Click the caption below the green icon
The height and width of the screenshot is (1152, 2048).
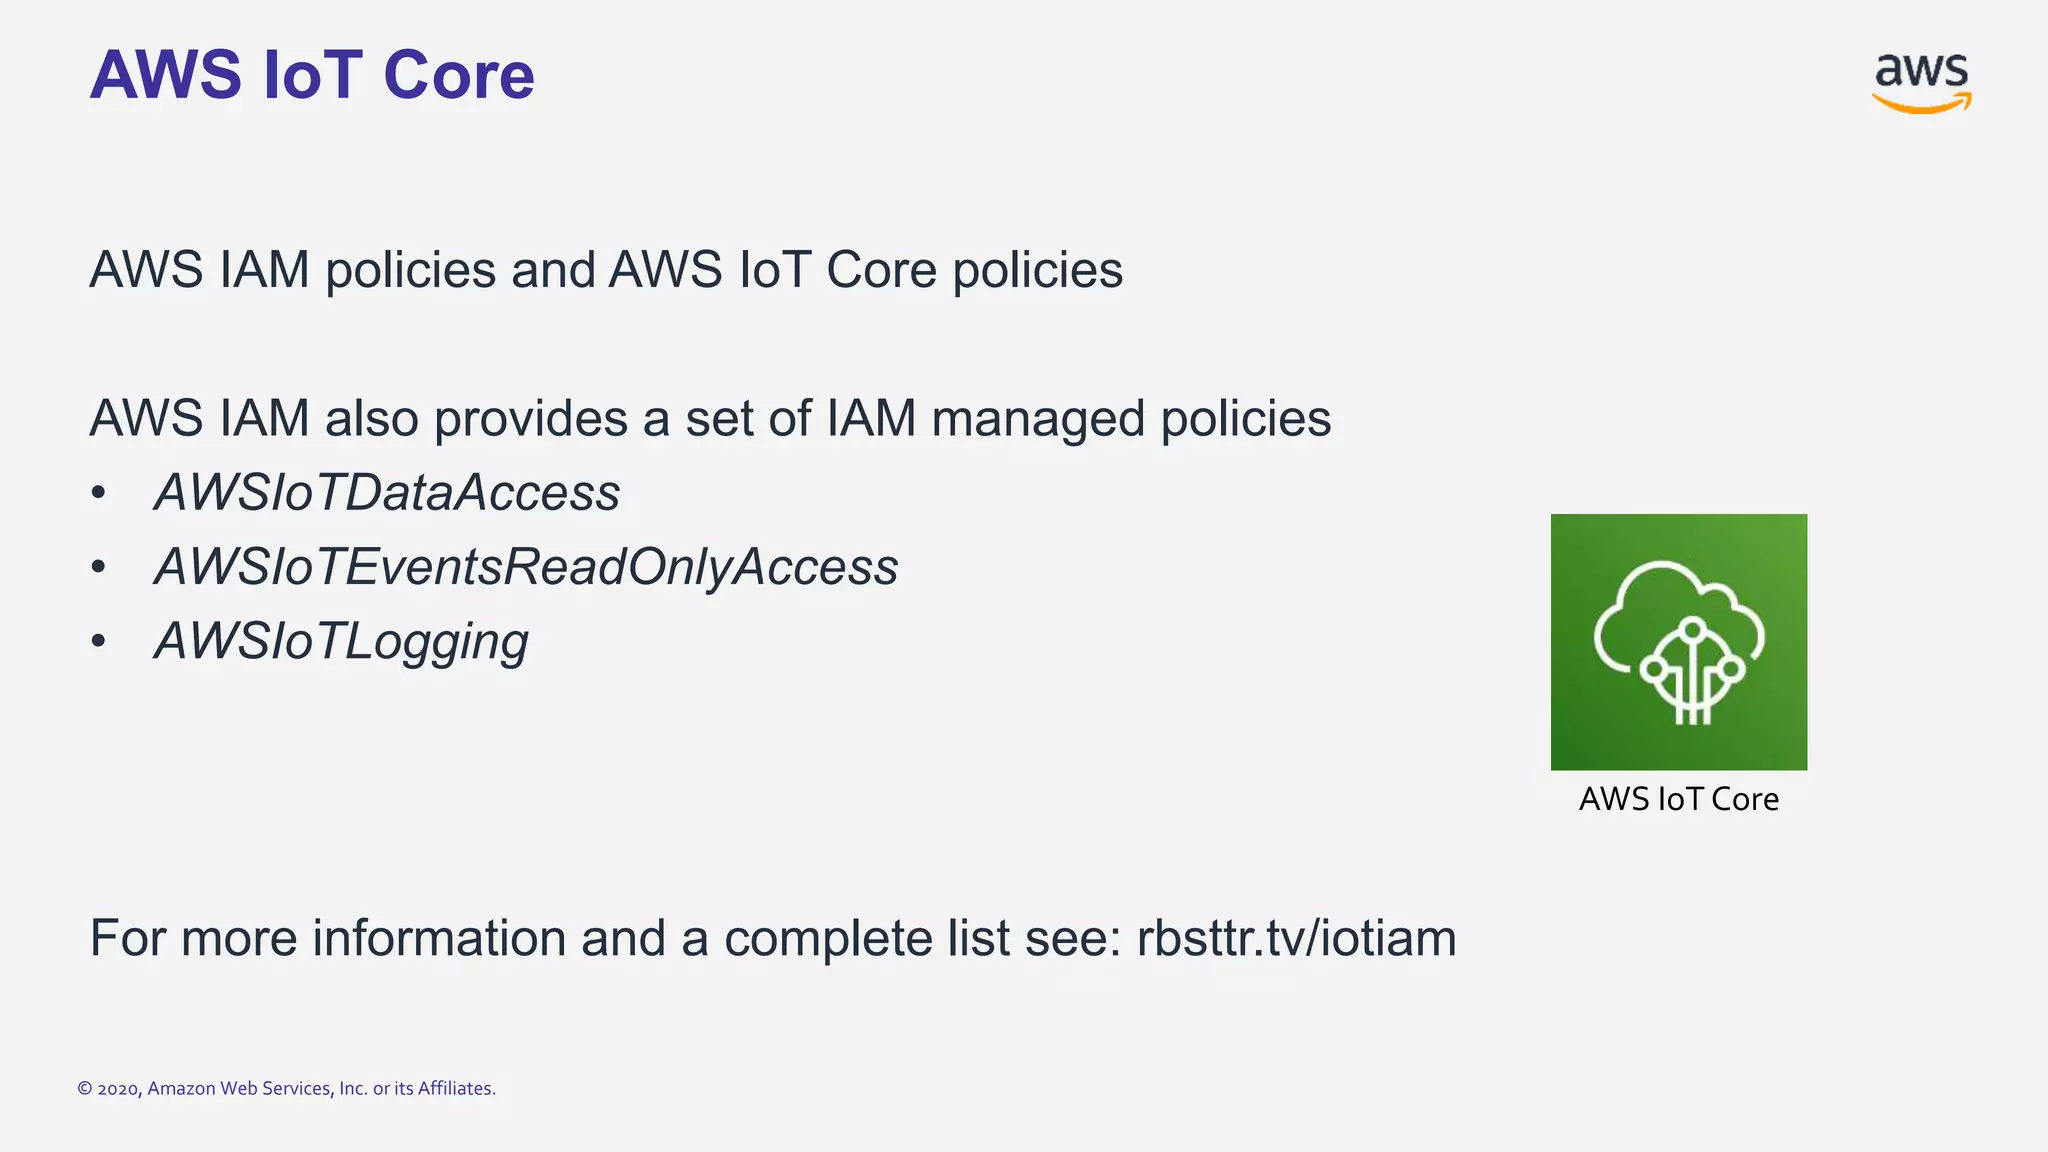[x=1678, y=799]
